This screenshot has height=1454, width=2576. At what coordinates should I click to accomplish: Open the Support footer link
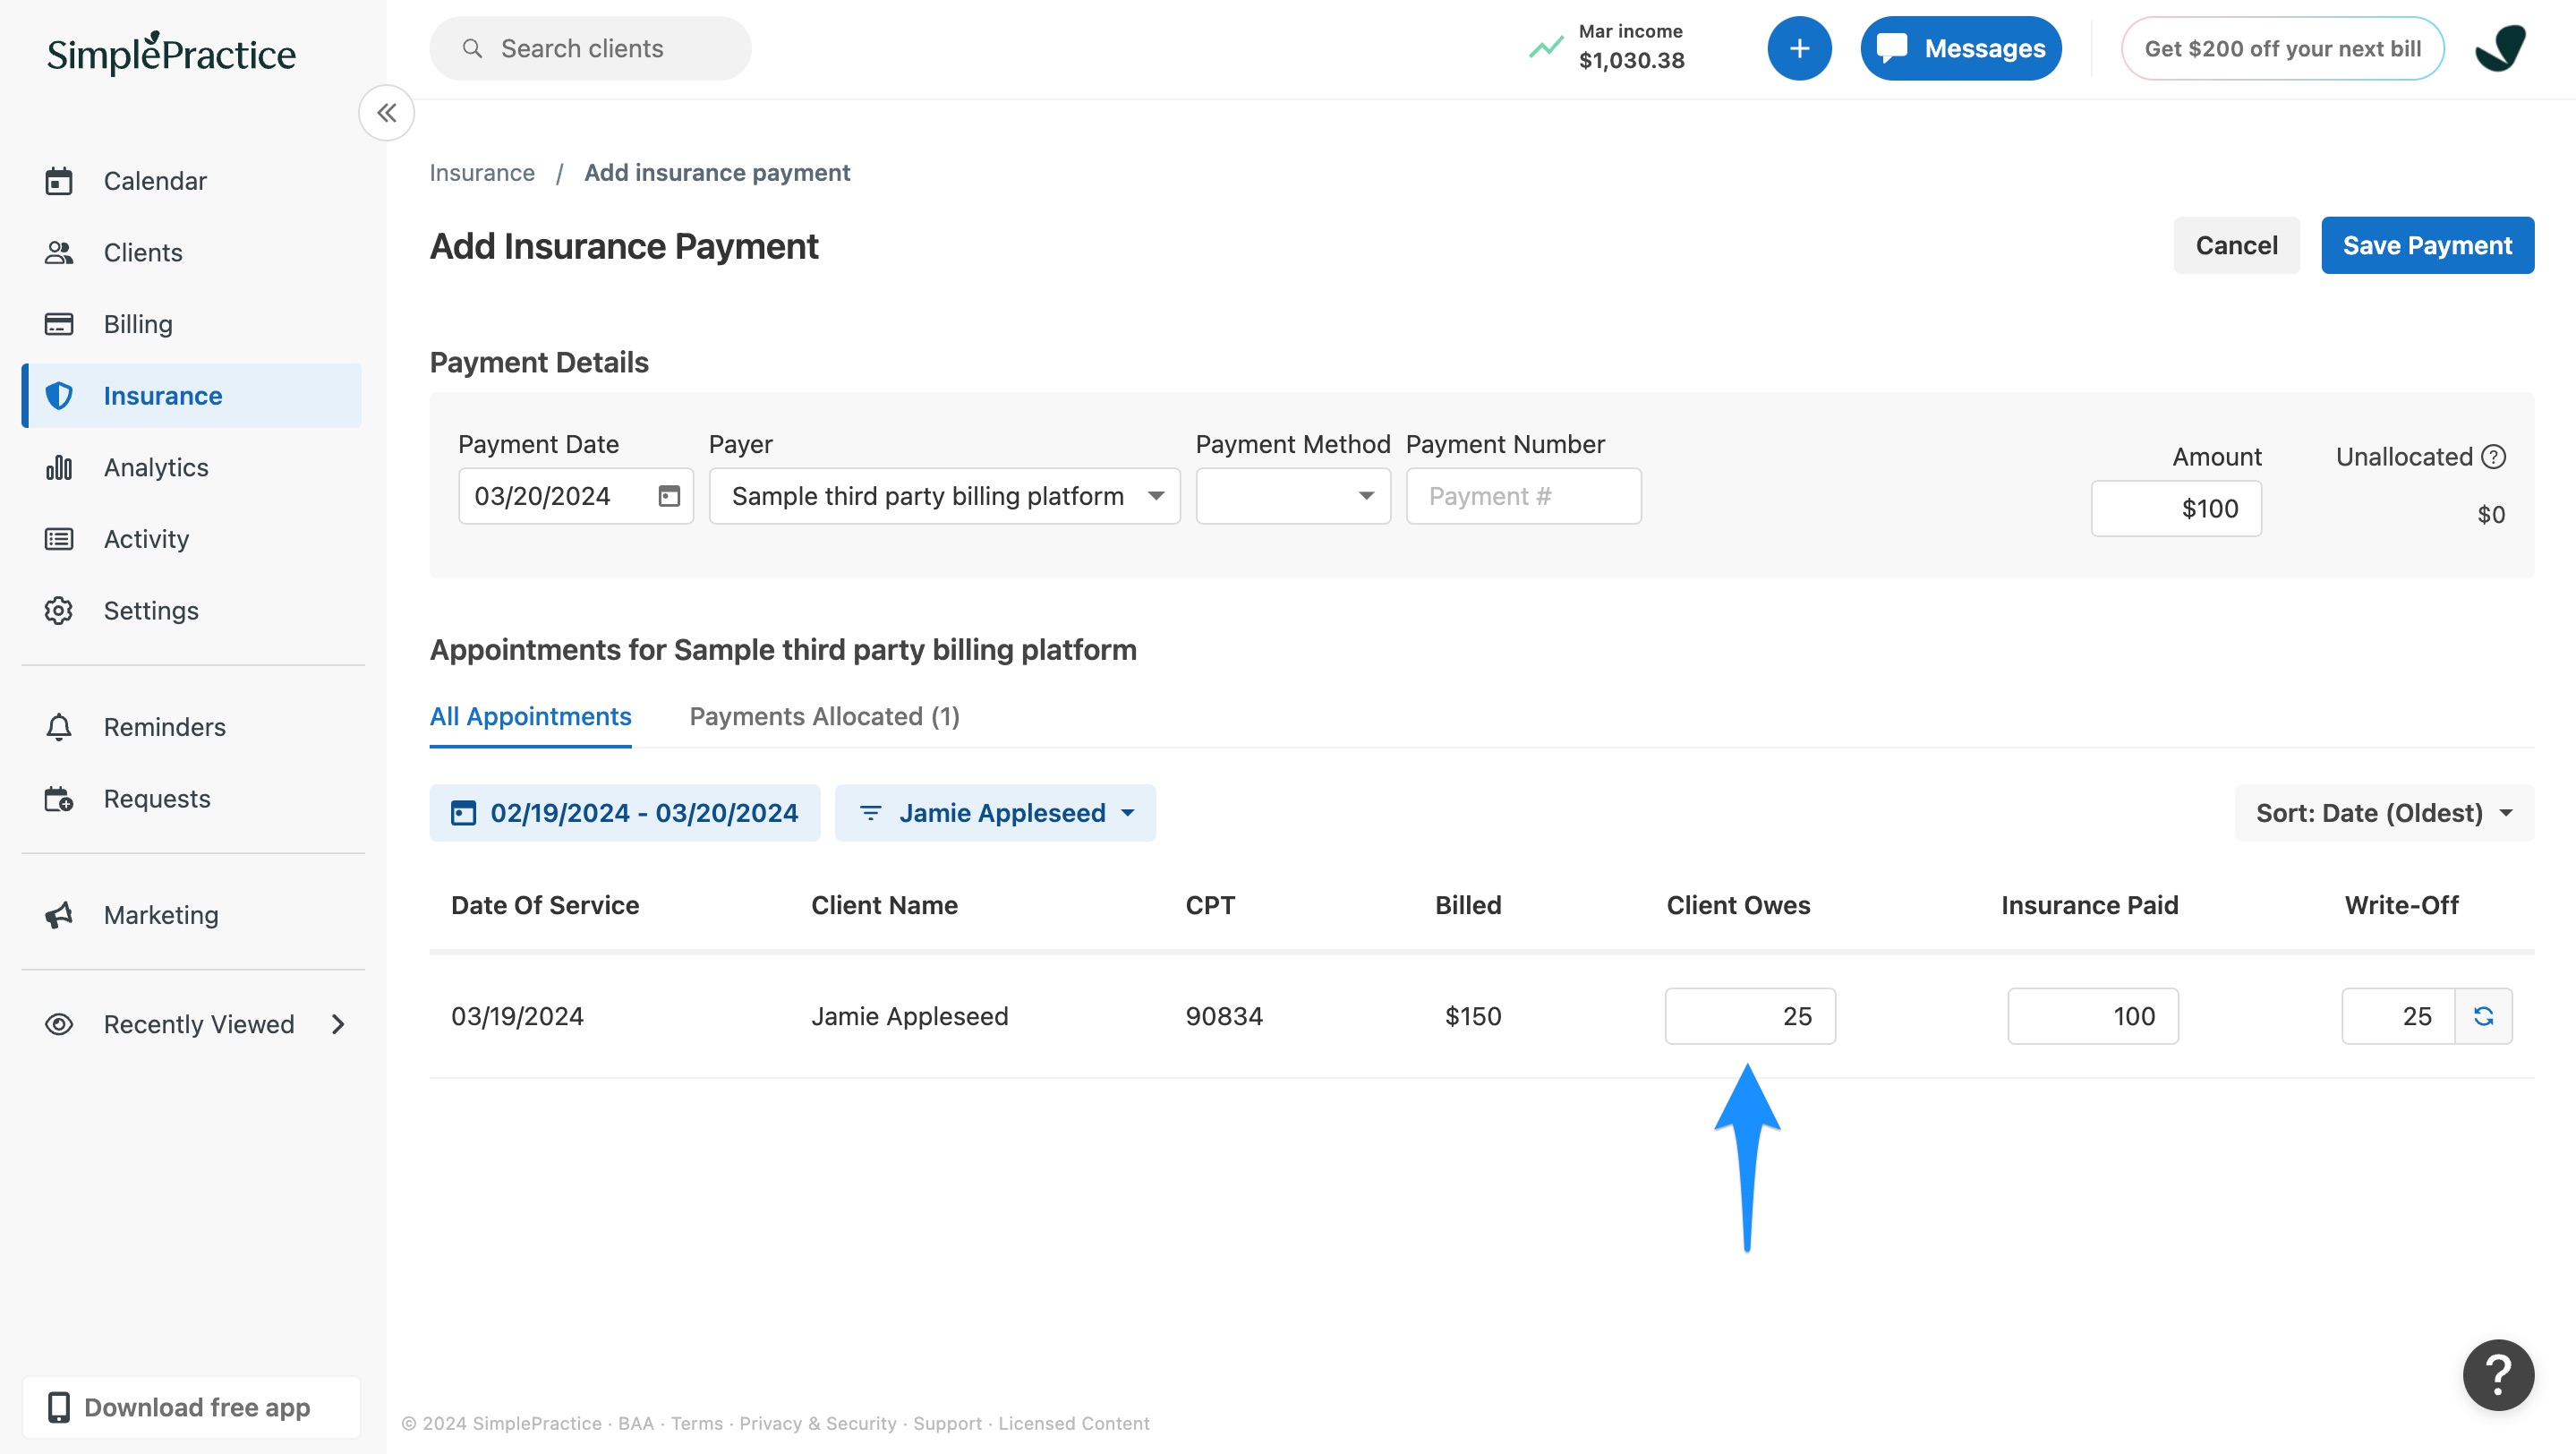(x=946, y=1423)
